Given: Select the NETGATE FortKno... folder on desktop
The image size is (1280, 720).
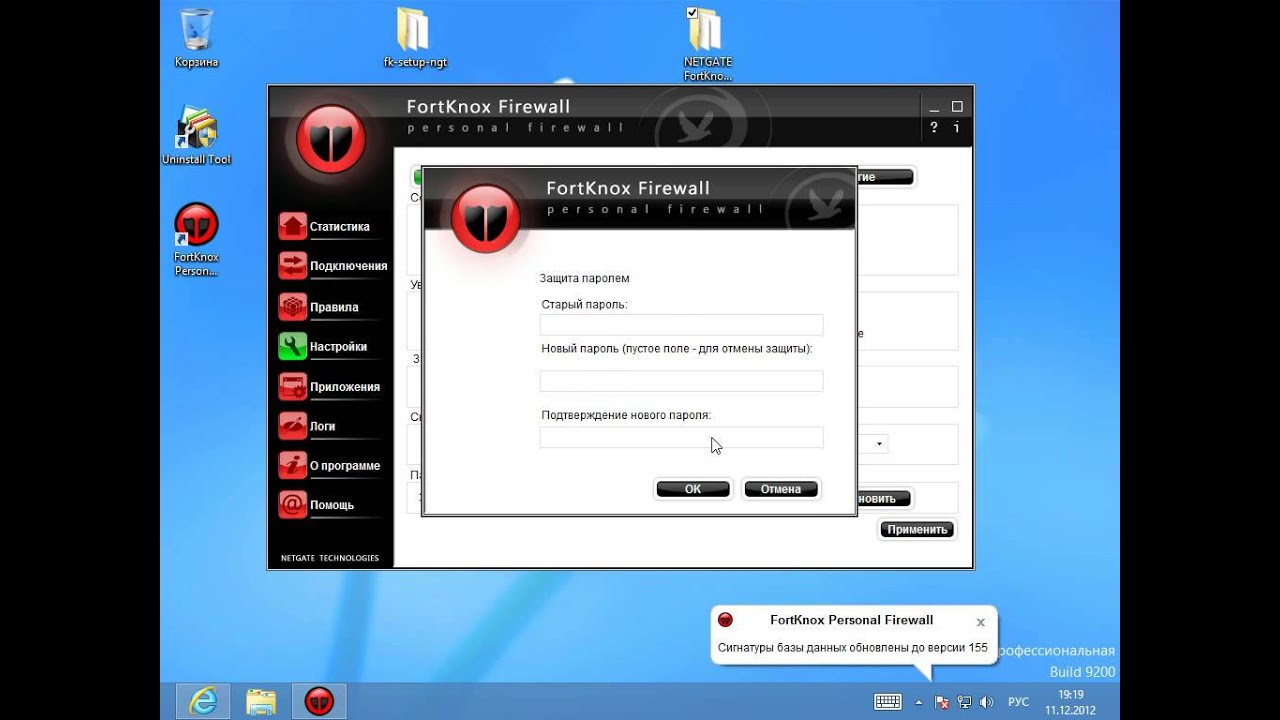Looking at the screenshot, I should tap(707, 44).
